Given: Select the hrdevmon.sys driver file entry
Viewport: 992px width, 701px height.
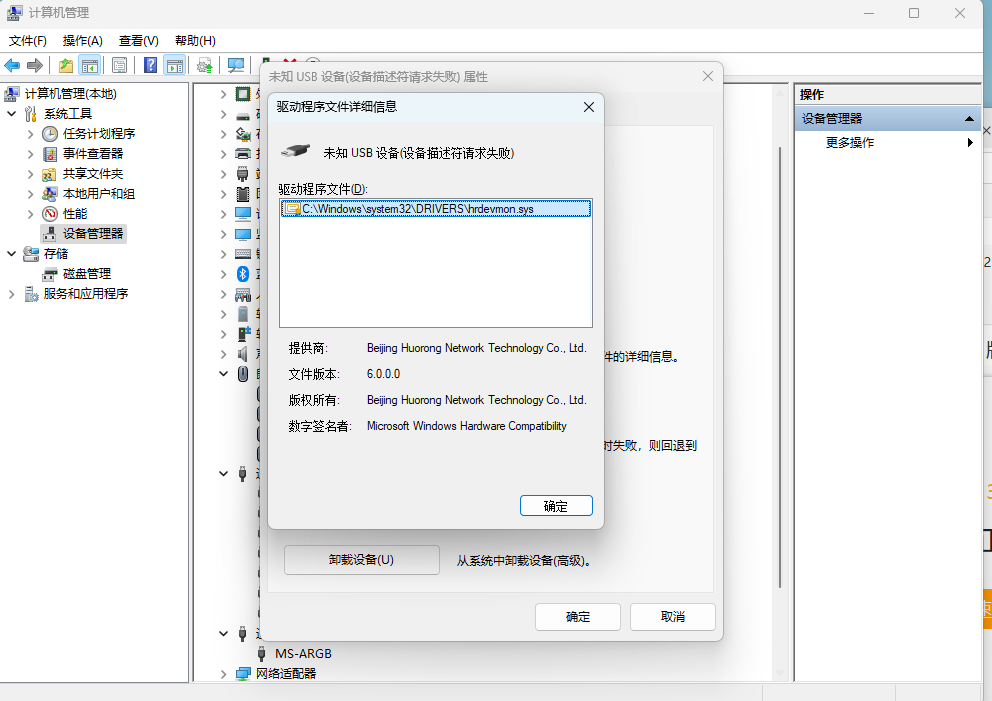Looking at the screenshot, I should click(435, 209).
